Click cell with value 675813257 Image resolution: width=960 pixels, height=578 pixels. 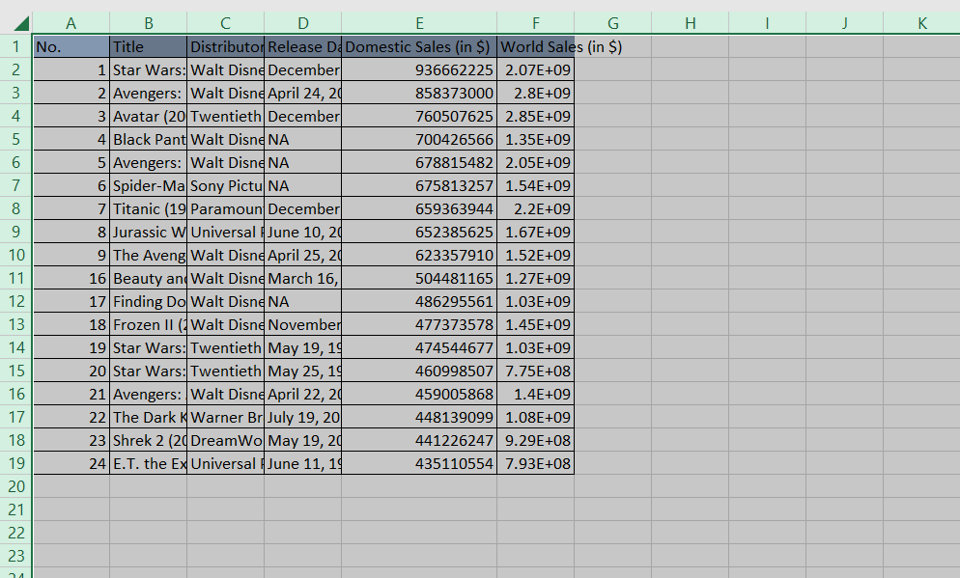pyautogui.click(x=419, y=186)
